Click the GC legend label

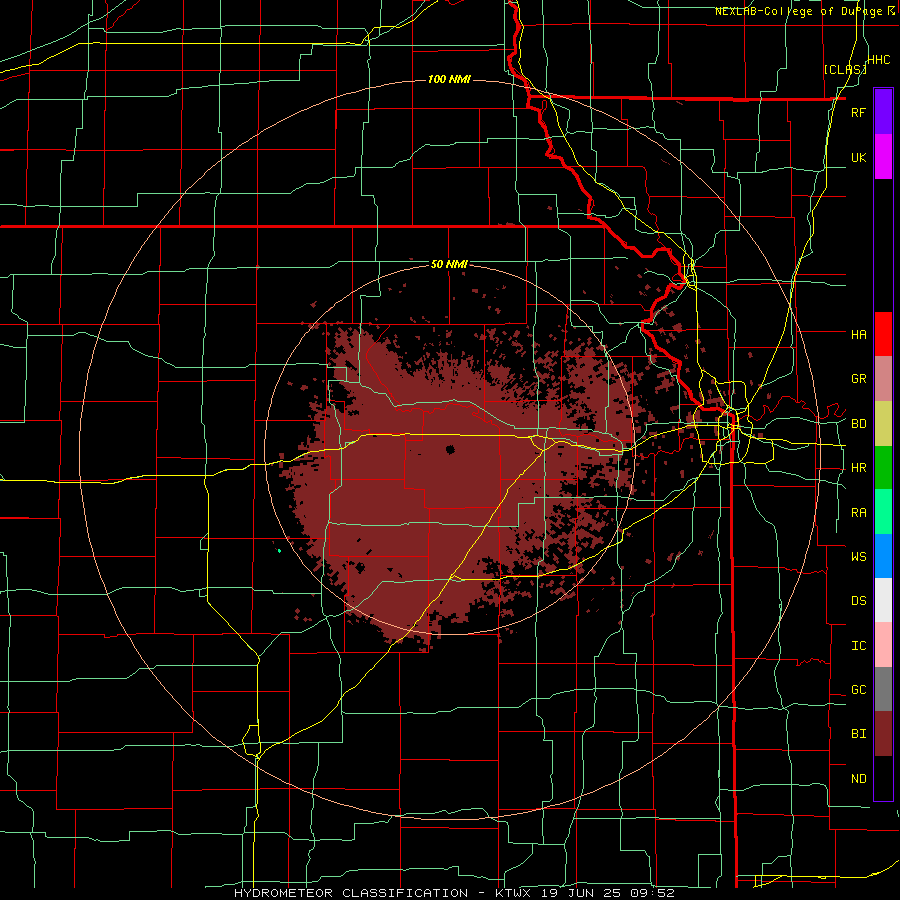click(x=858, y=690)
